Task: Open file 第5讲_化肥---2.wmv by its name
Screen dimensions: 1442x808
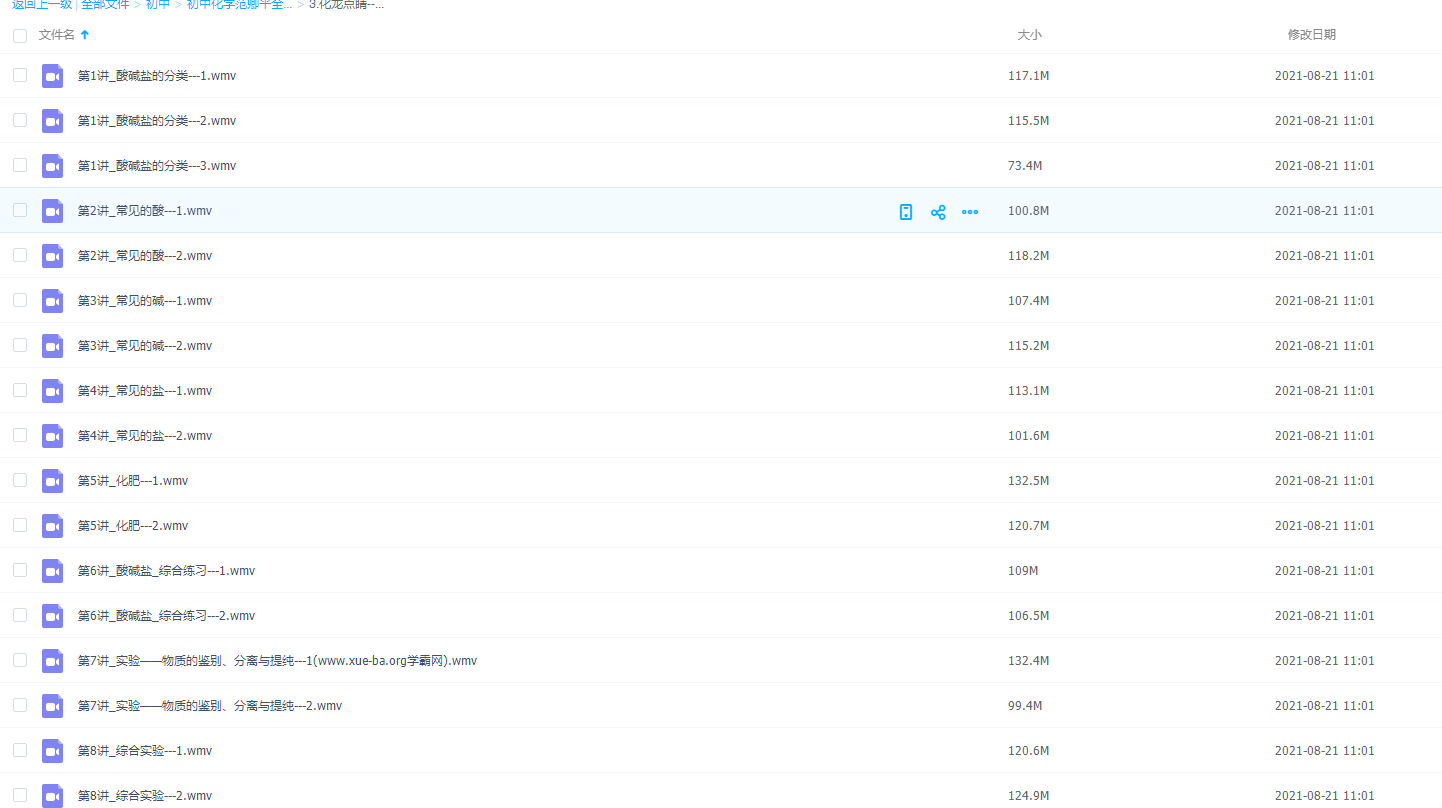Action: tap(133, 526)
